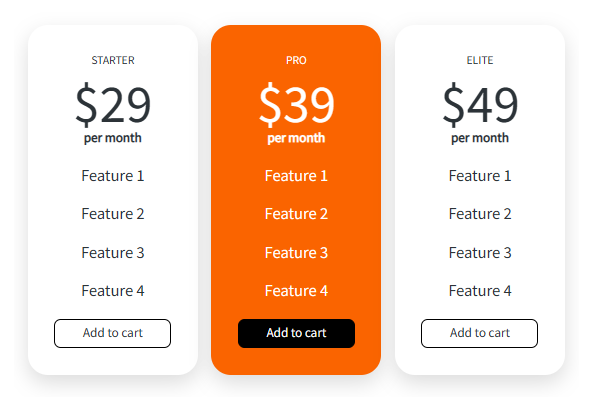Select the STARTER plan title

point(113,60)
